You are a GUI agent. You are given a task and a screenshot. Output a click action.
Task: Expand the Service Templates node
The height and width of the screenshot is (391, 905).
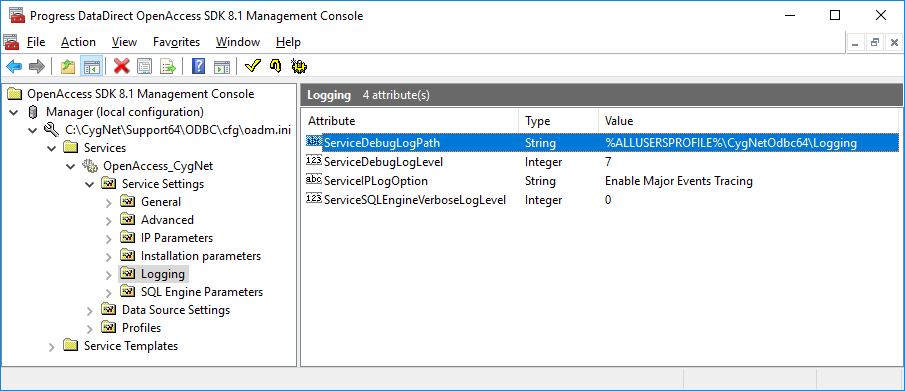click(51, 347)
